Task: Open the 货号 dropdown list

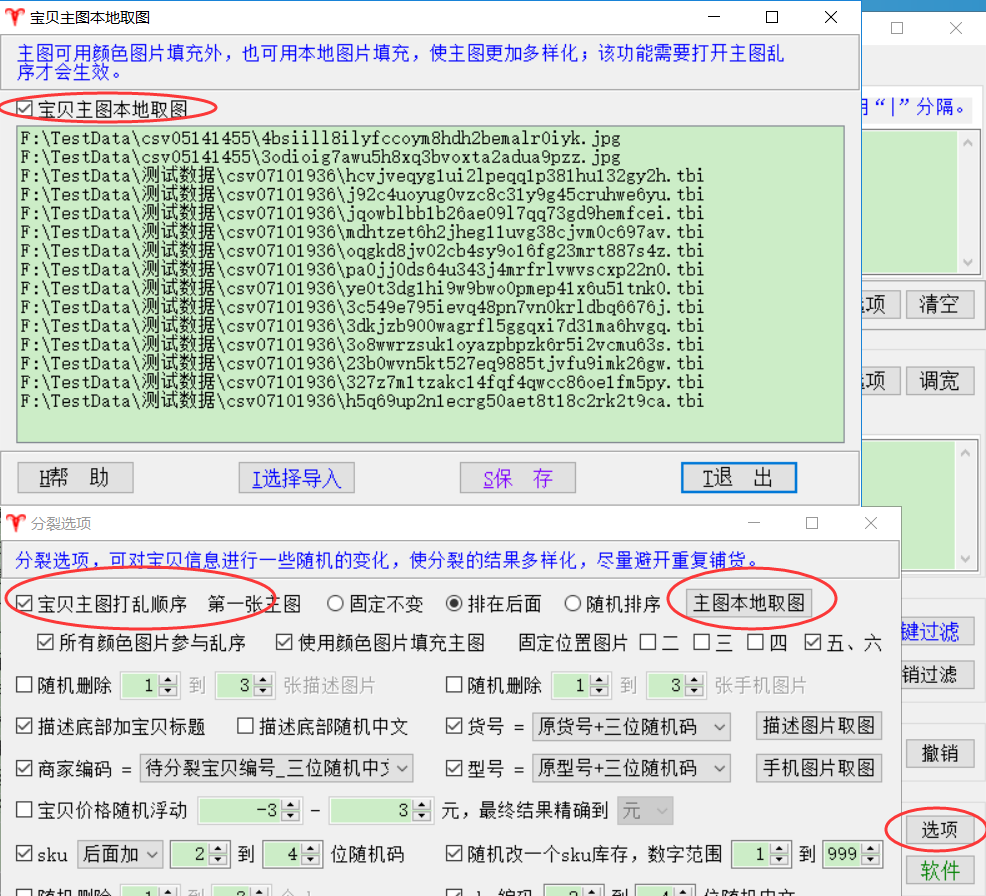Action: pos(720,726)
